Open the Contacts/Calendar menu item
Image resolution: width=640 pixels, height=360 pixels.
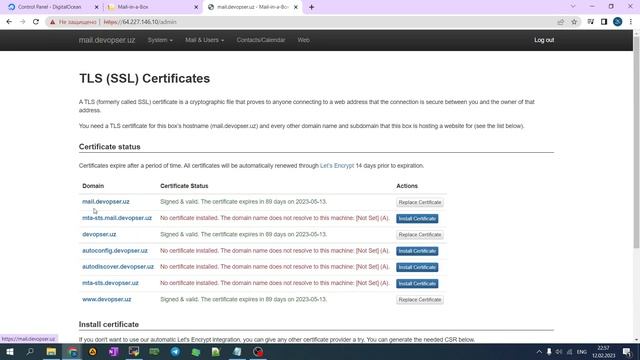point(261,40)
